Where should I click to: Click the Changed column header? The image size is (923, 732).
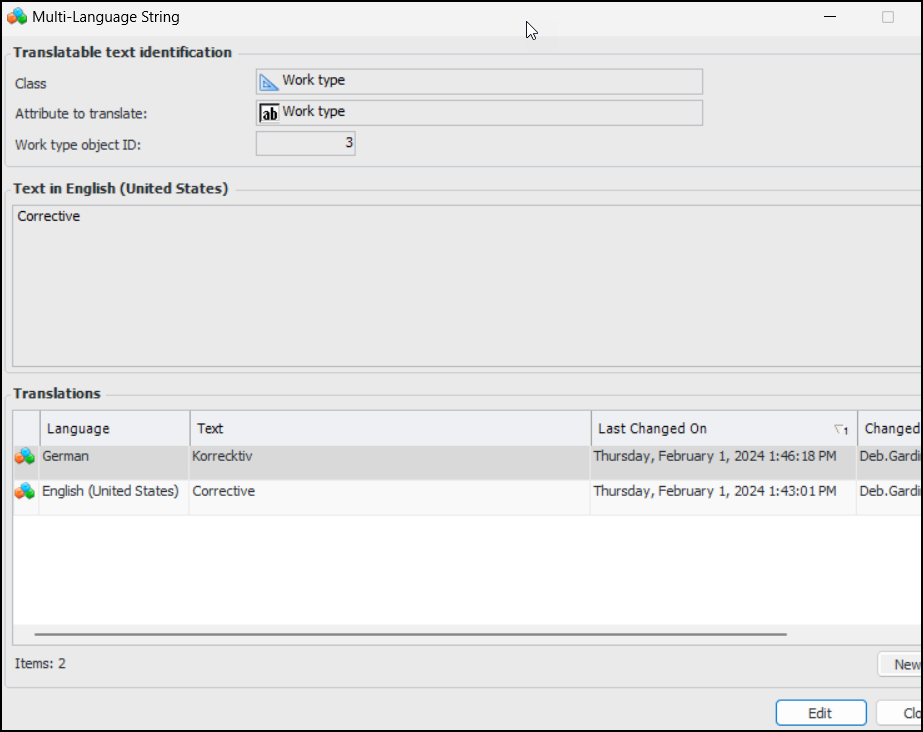point(891,428)
